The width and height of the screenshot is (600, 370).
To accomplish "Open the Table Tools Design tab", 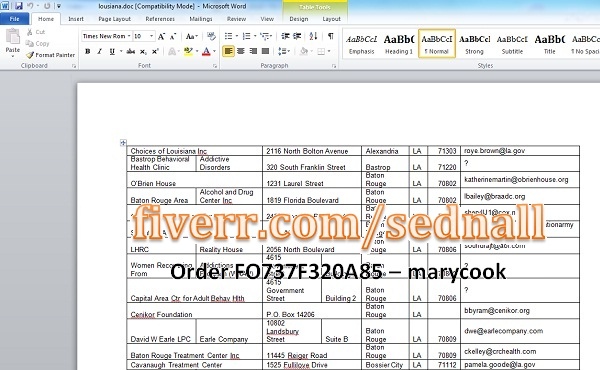I will coord(298,19).
